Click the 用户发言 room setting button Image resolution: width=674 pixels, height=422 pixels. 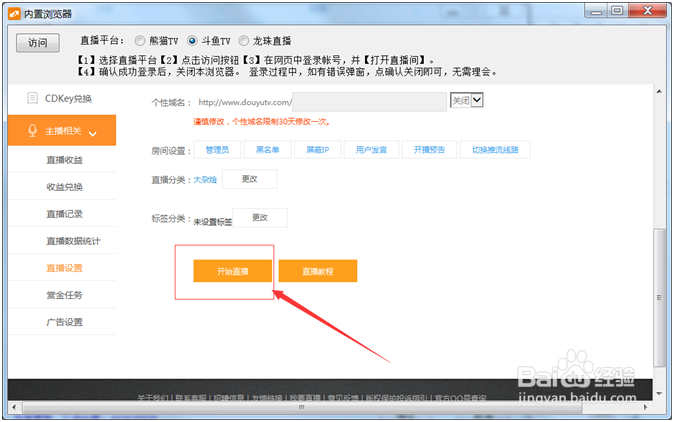coord(371,150)
